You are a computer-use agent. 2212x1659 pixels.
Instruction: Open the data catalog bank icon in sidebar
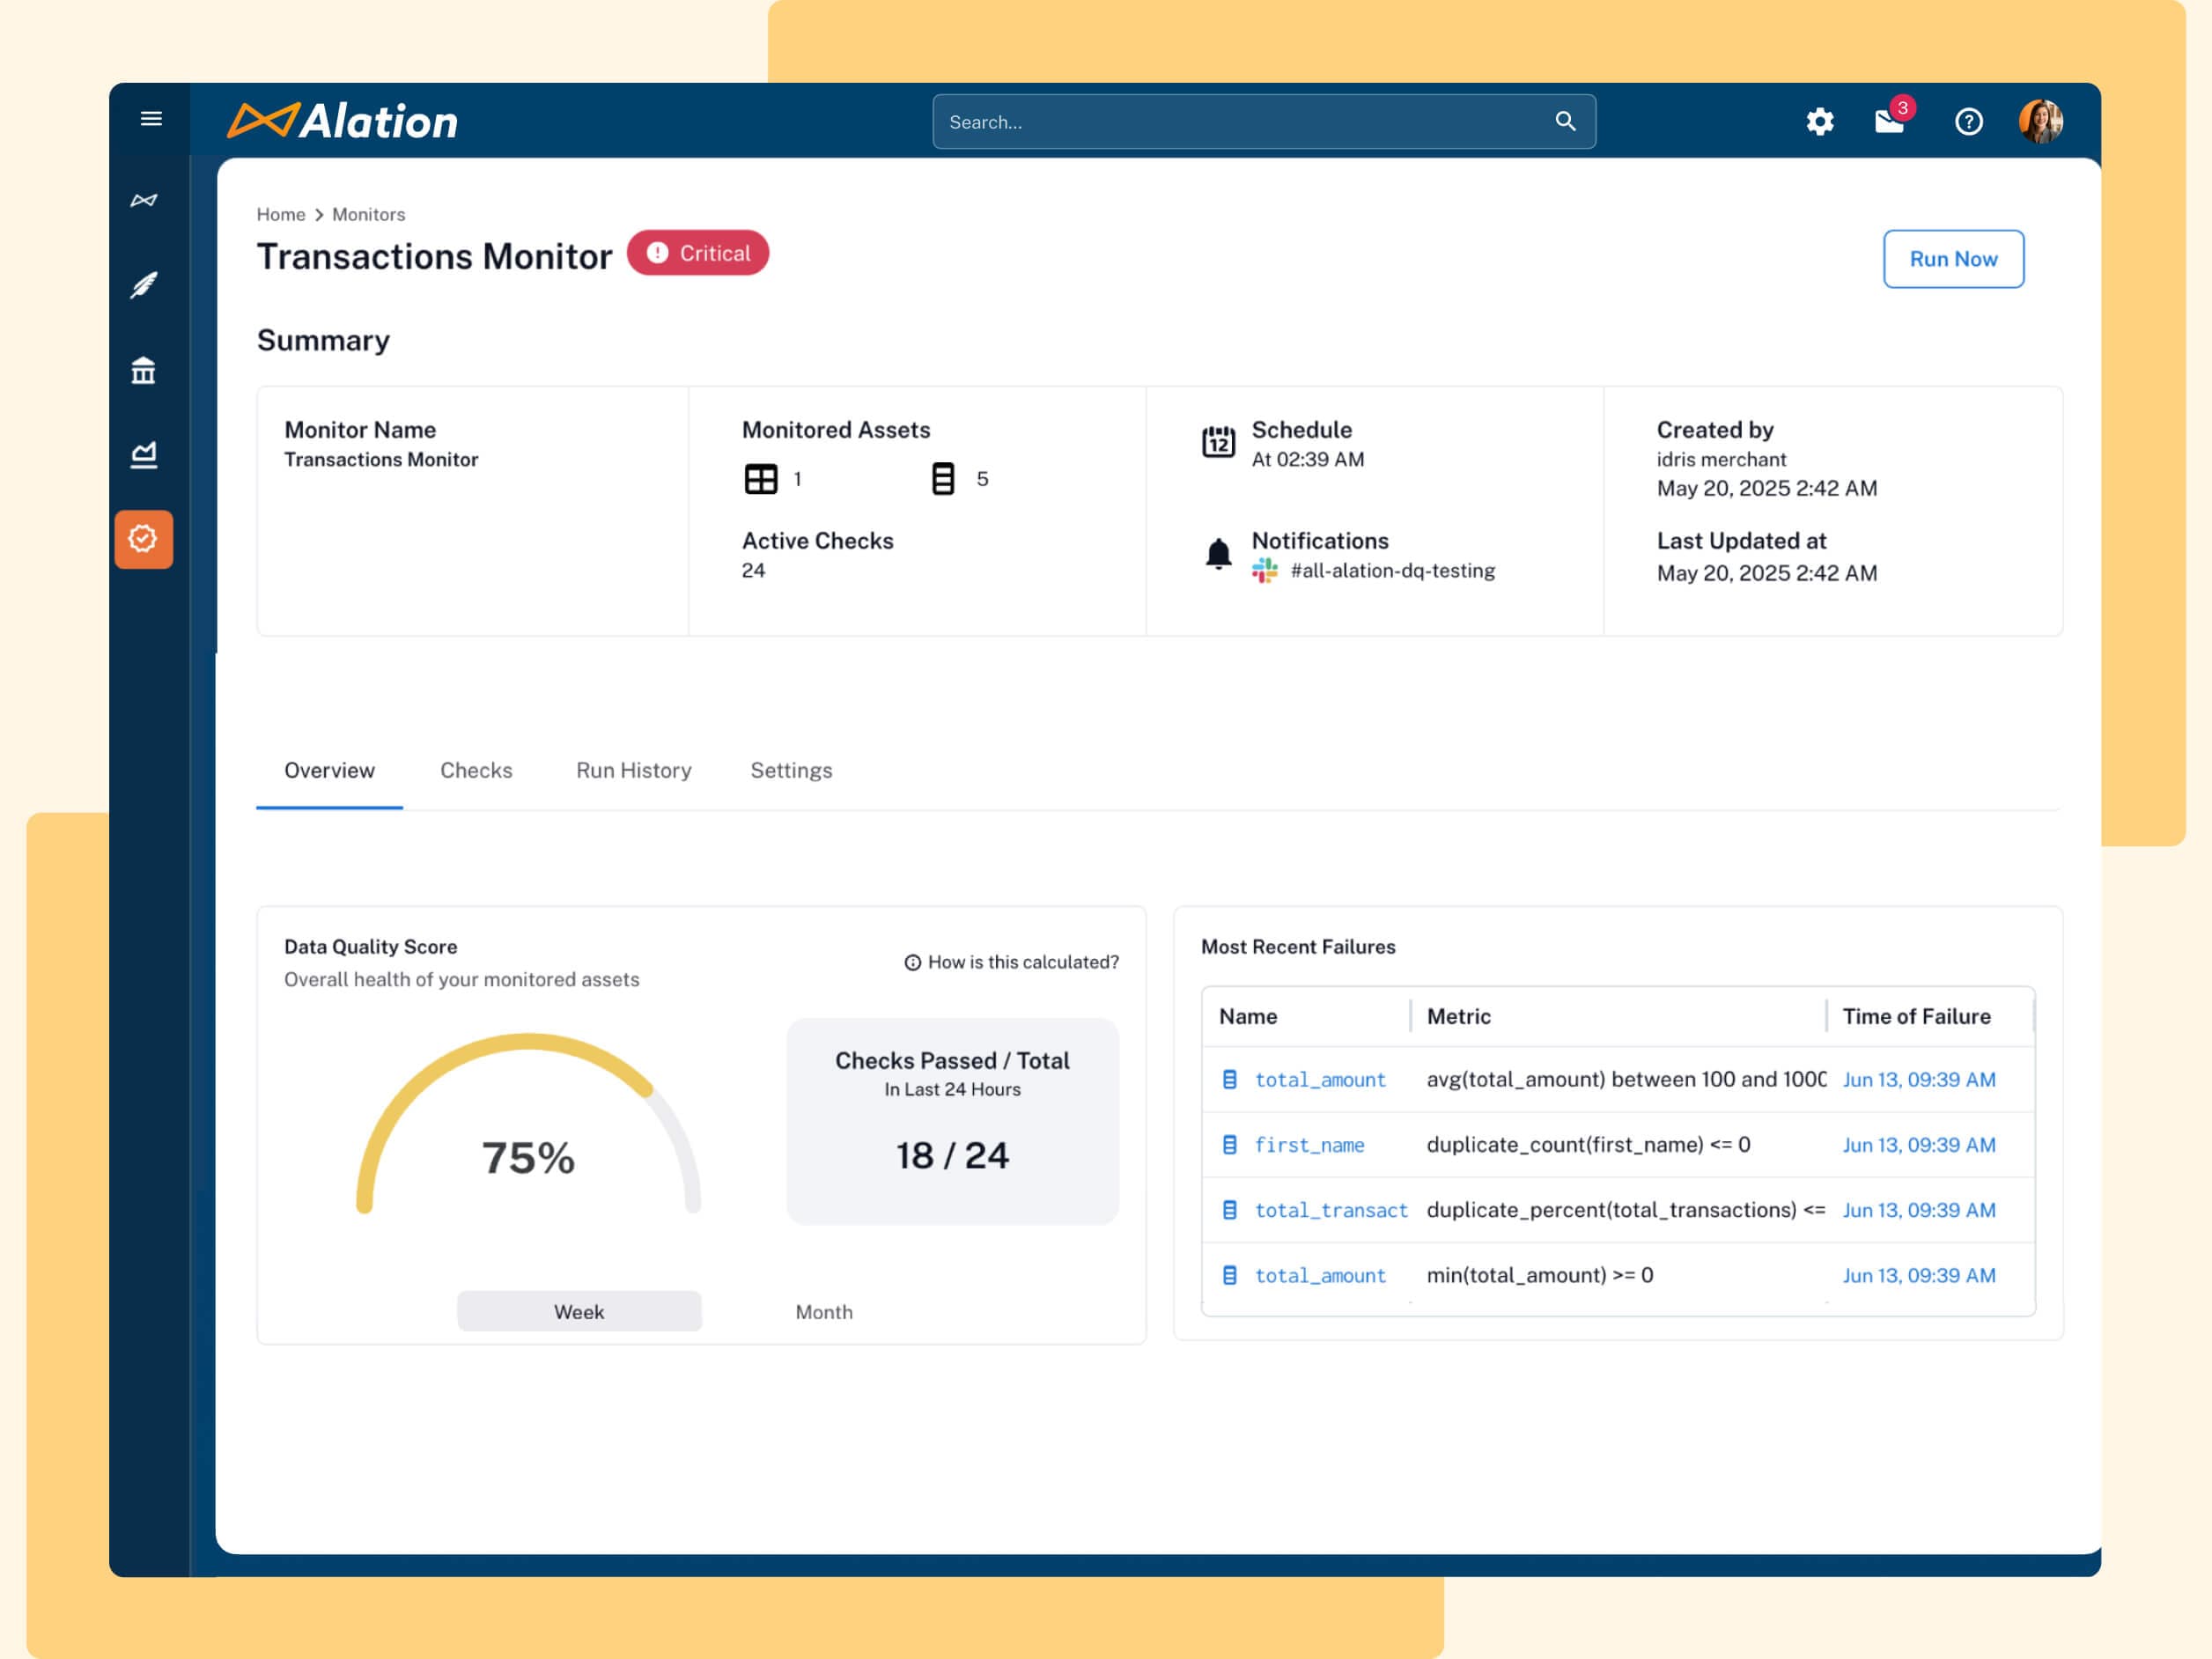144,369
